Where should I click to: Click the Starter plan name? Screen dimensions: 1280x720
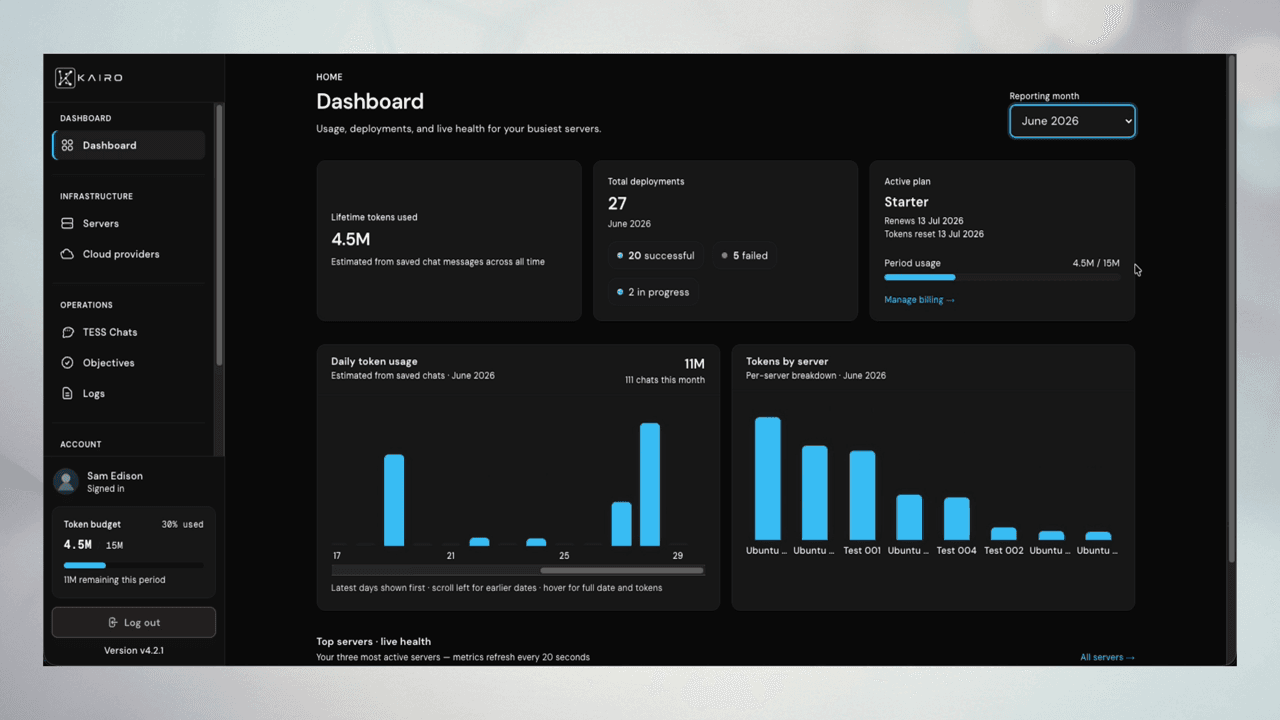(906, 202)
